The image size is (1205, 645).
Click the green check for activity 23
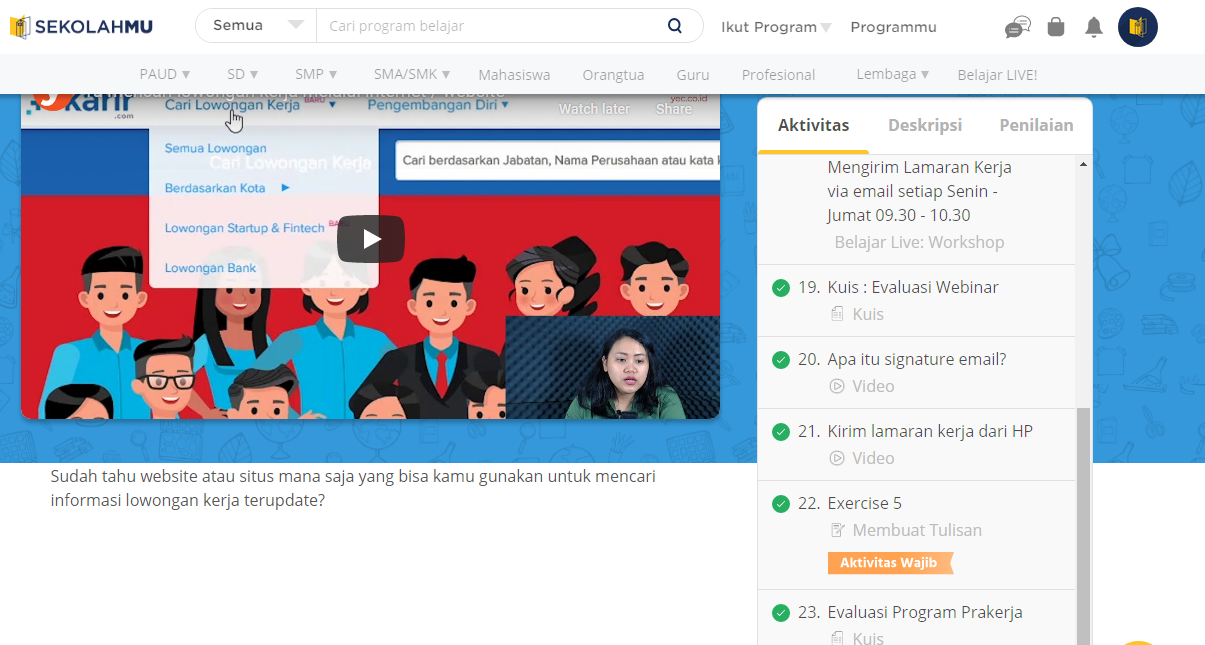point(781,613)
